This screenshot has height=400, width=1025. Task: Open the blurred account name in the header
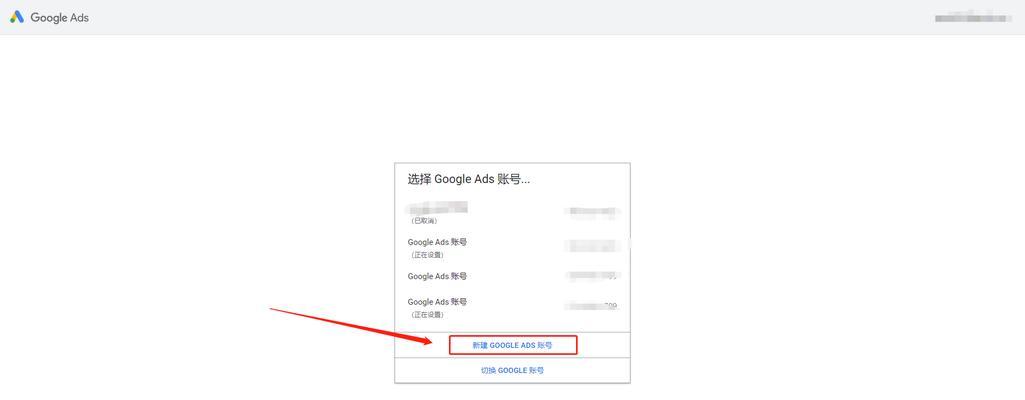point(974,18)
